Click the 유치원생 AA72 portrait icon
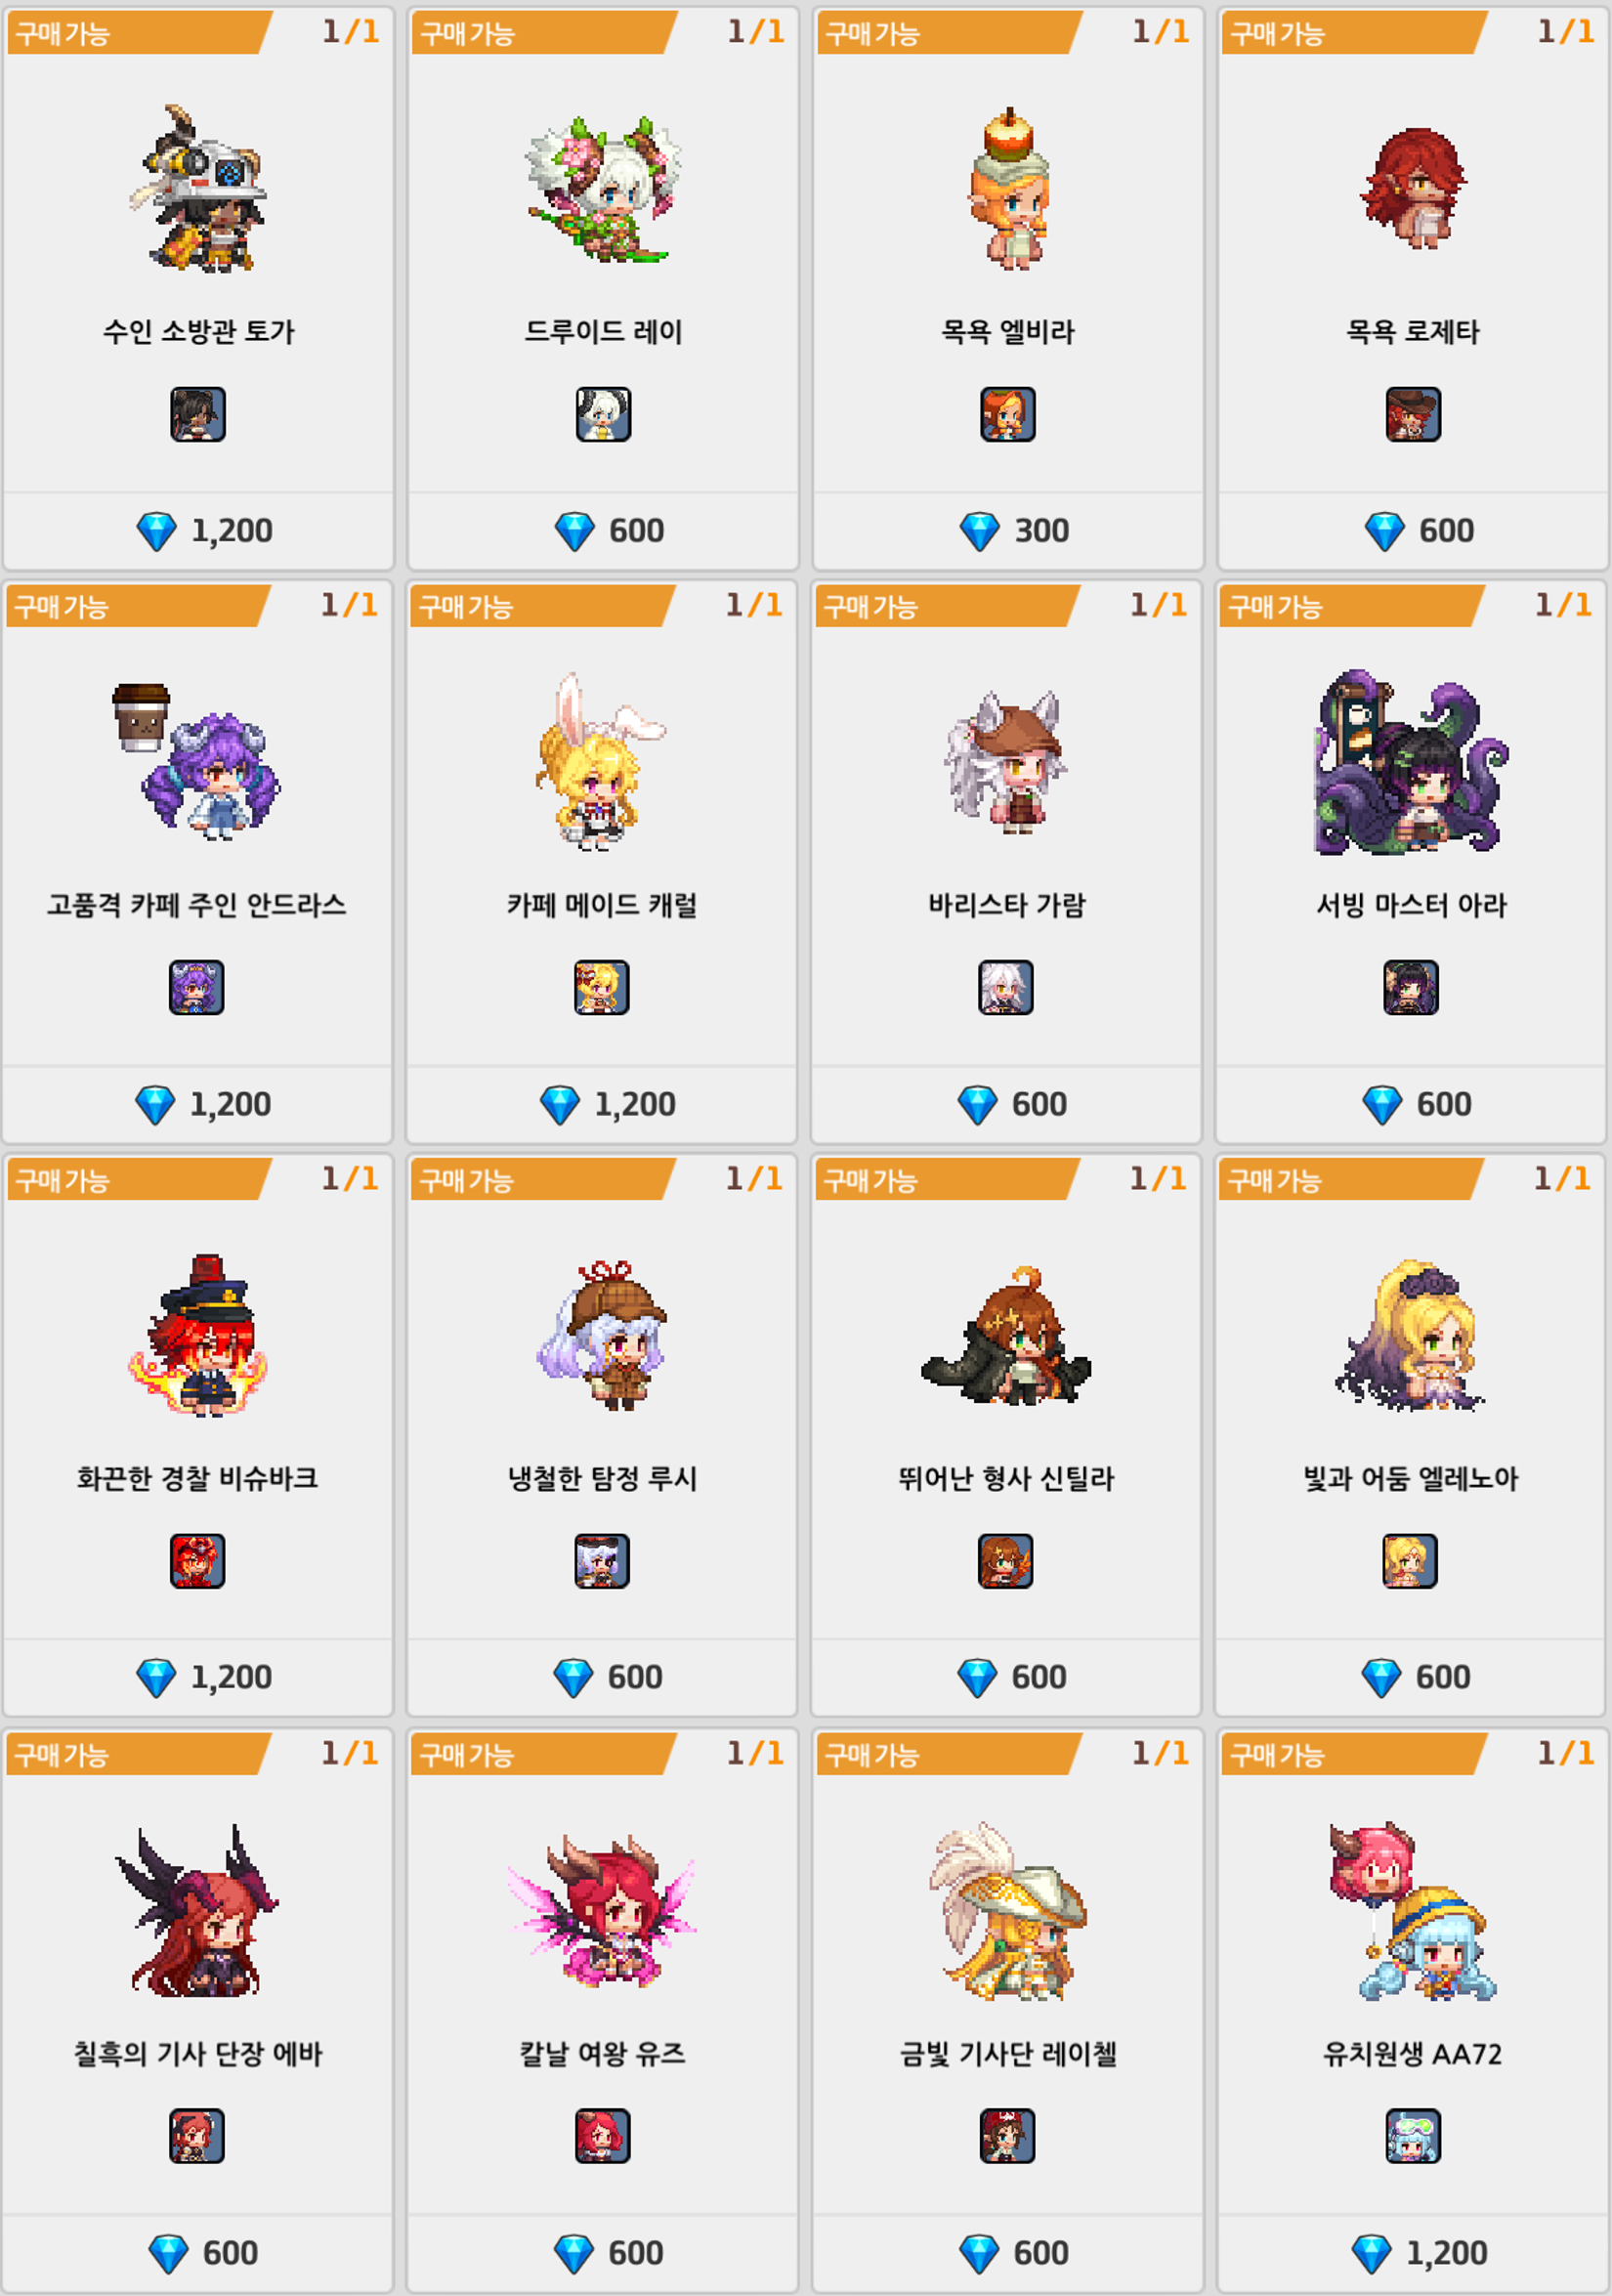The image size is (1612, 2296). 1413,2135
